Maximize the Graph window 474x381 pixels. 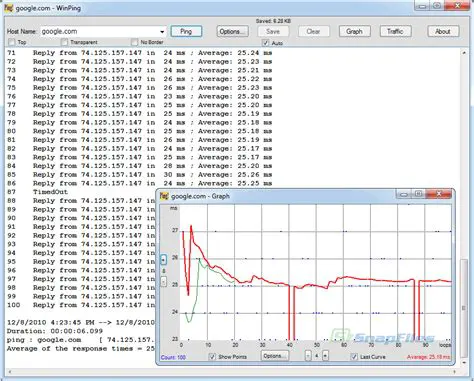418,194
